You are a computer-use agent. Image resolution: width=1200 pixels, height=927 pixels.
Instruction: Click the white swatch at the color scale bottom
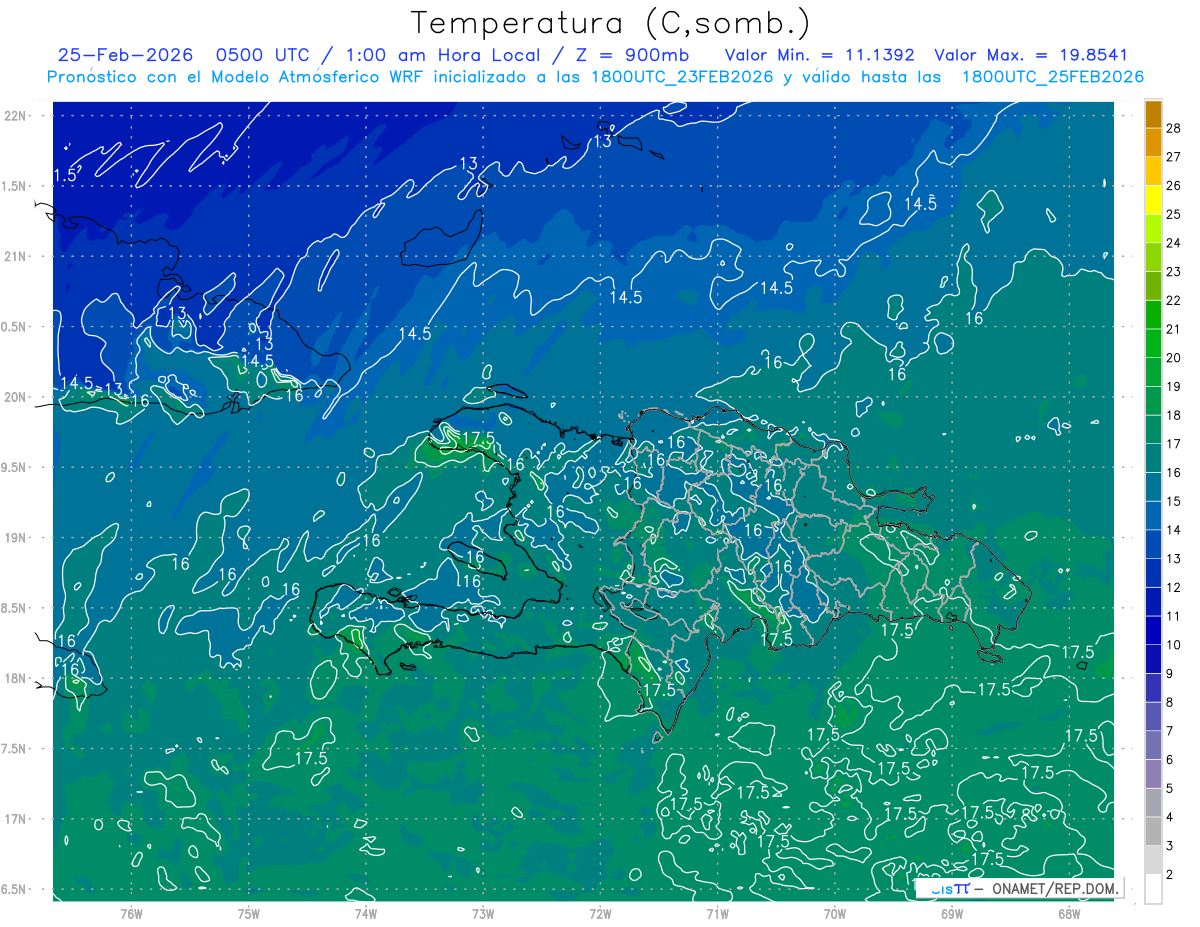coord(1153,889)
